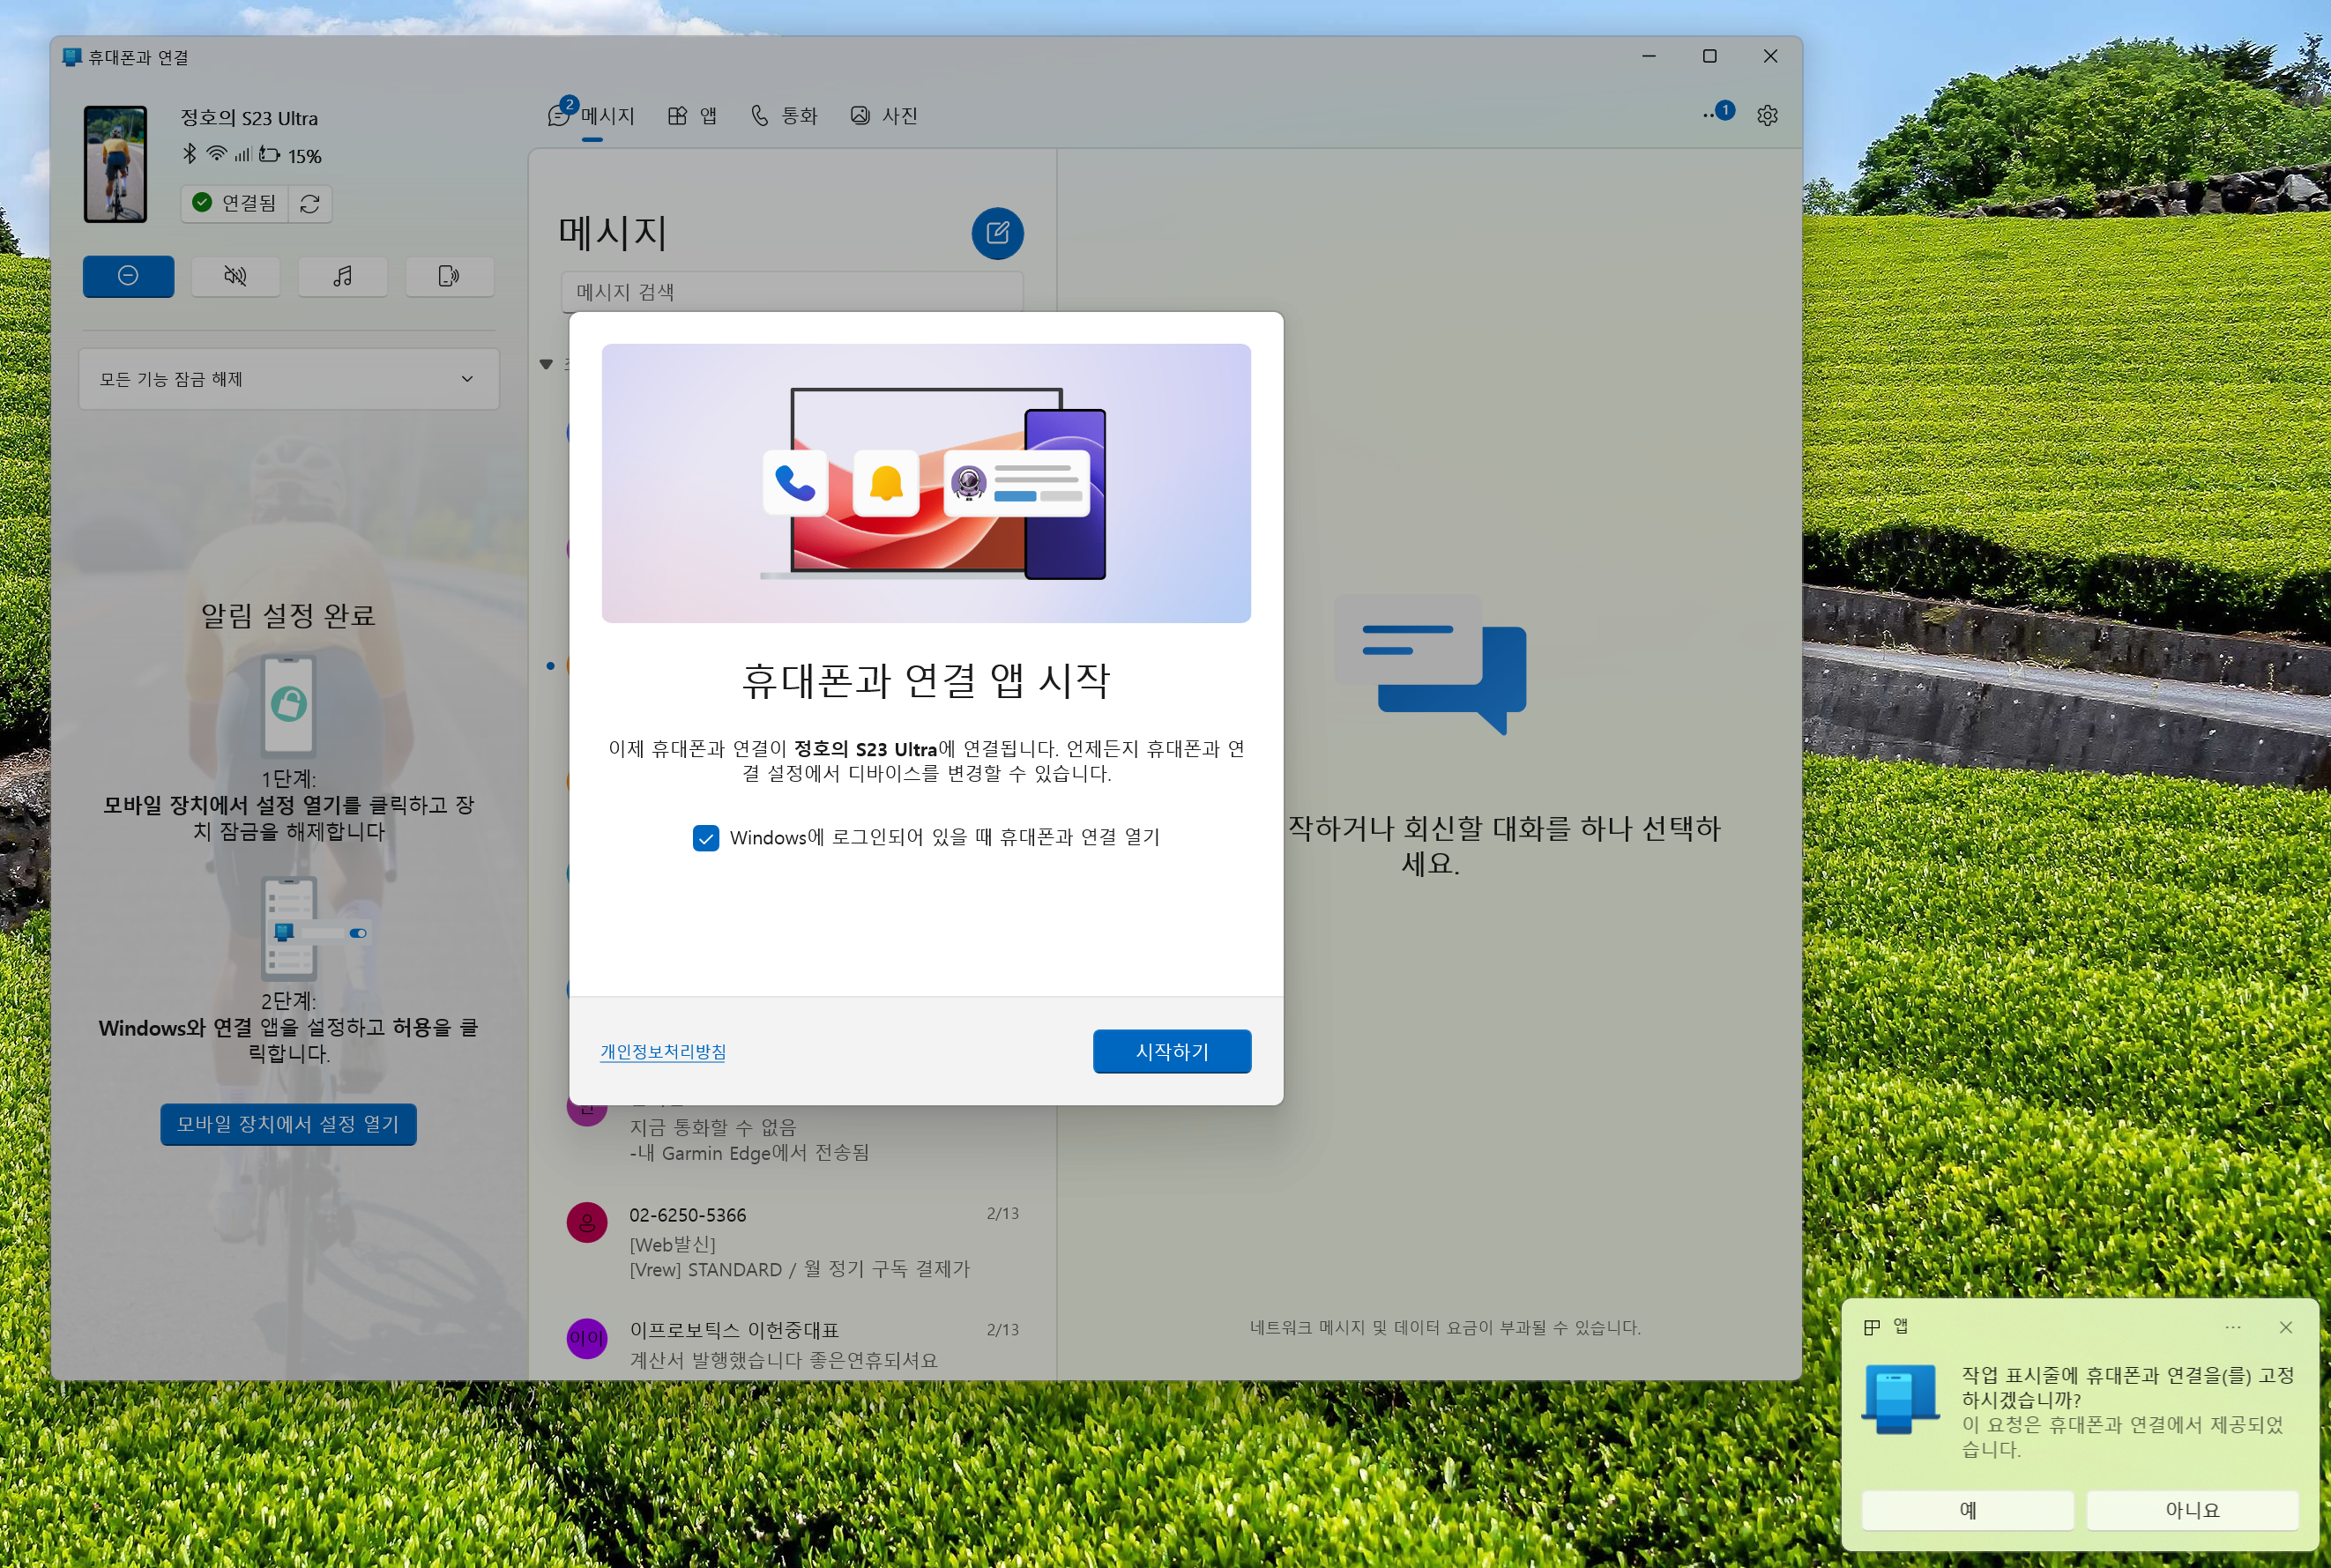Open the 개인정보처리방침 link
Viewport: 2331px width, 1568px height.
click(x=663, y=1052)
